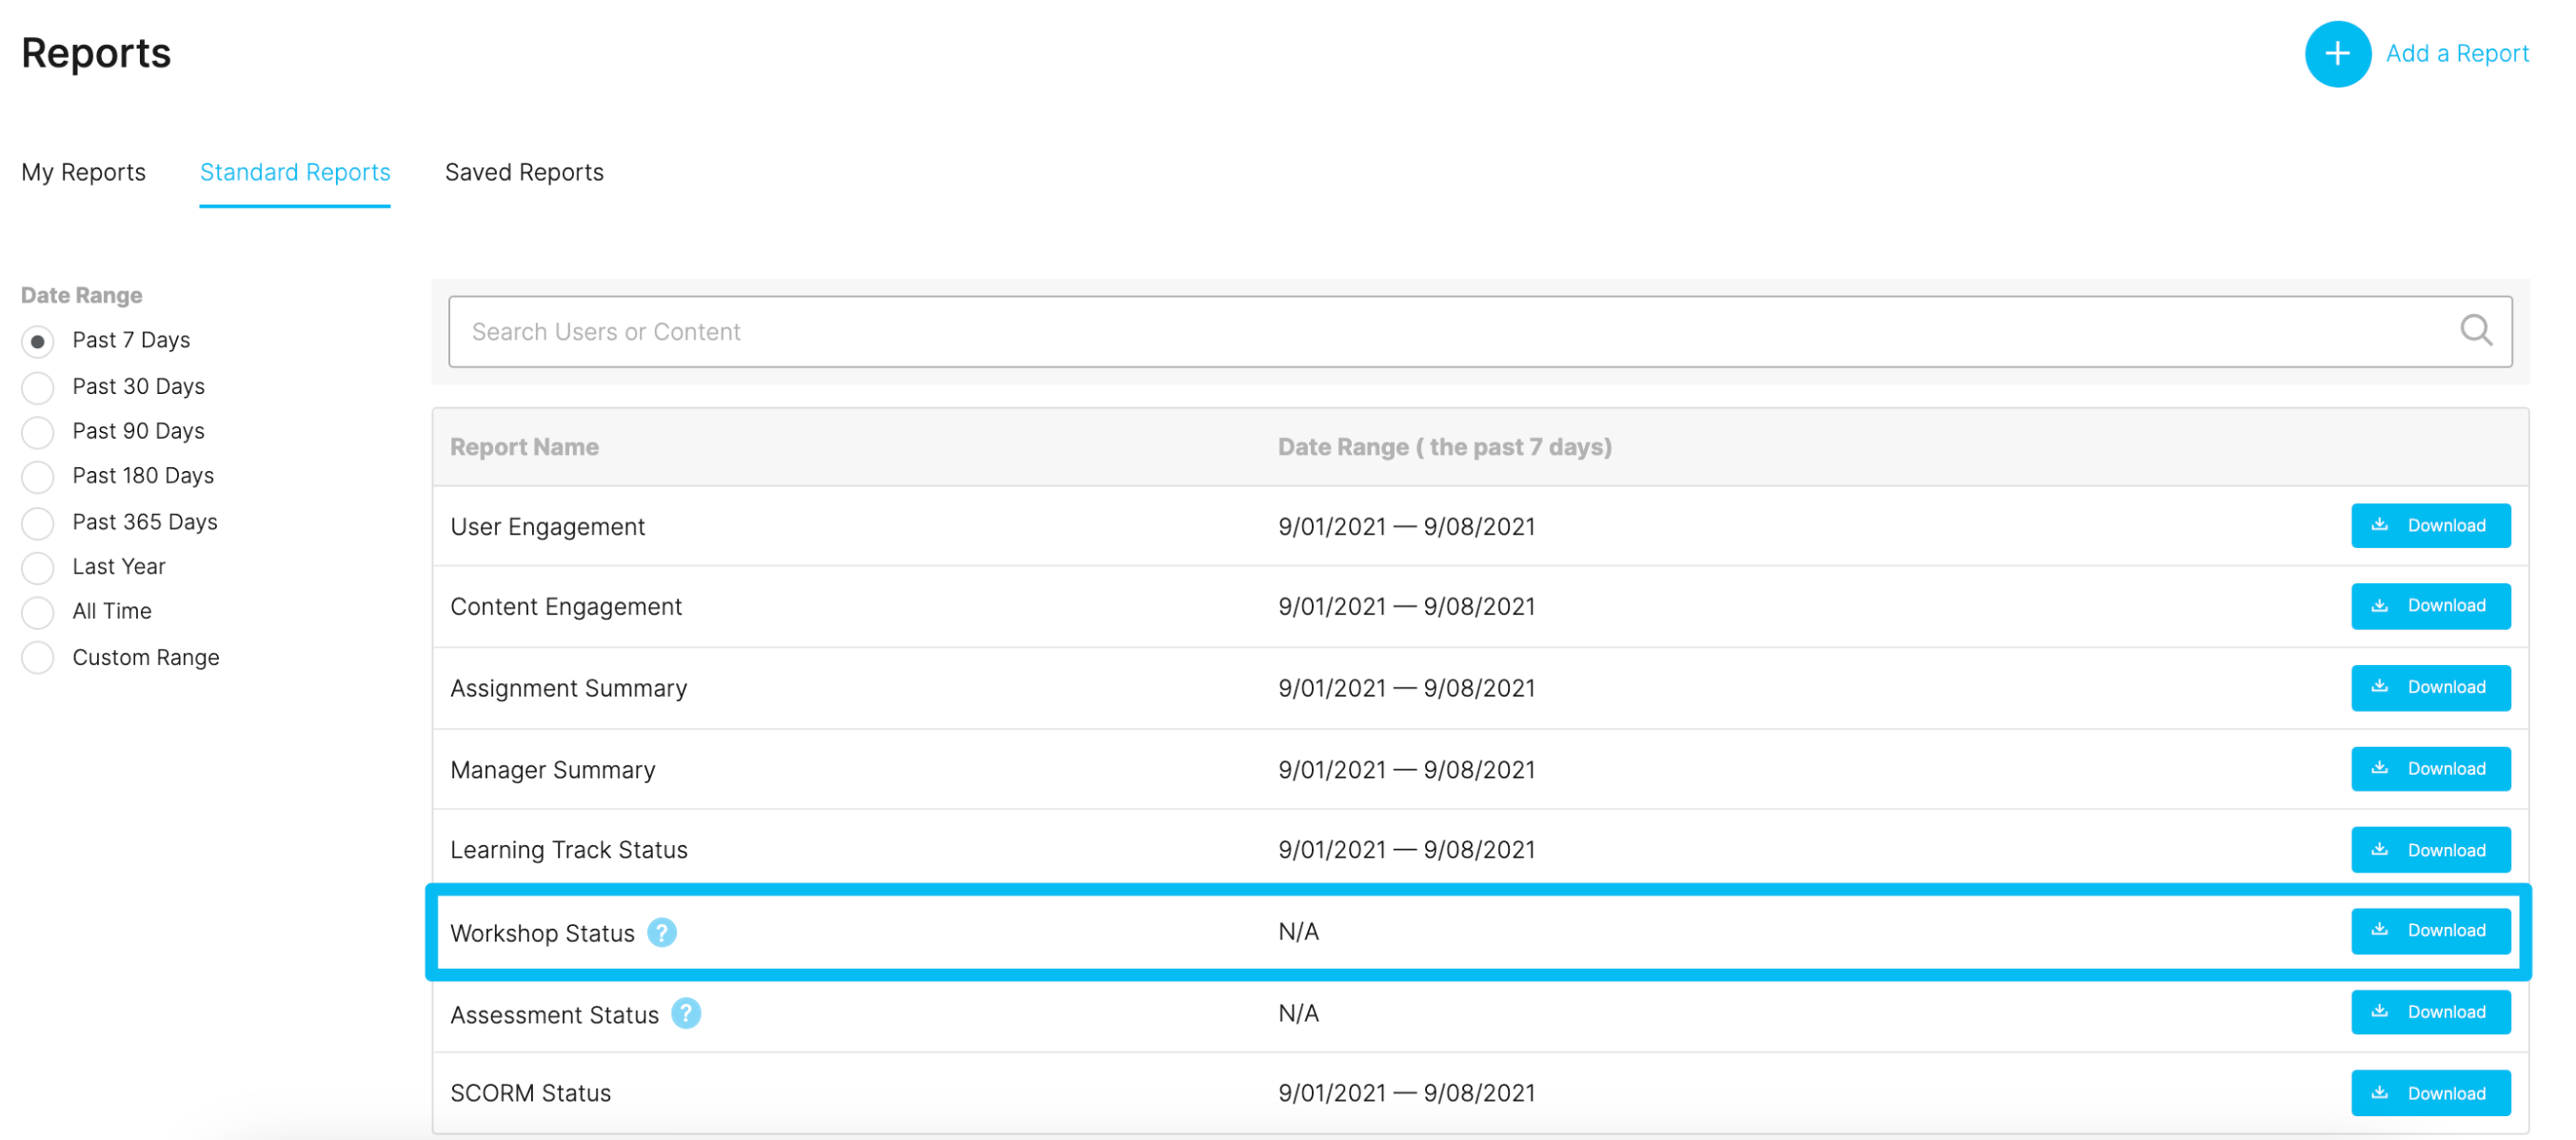Open the Assessment Status help question icon
Screen dimensions: 2576x1140
click(x=686, y=1013)
